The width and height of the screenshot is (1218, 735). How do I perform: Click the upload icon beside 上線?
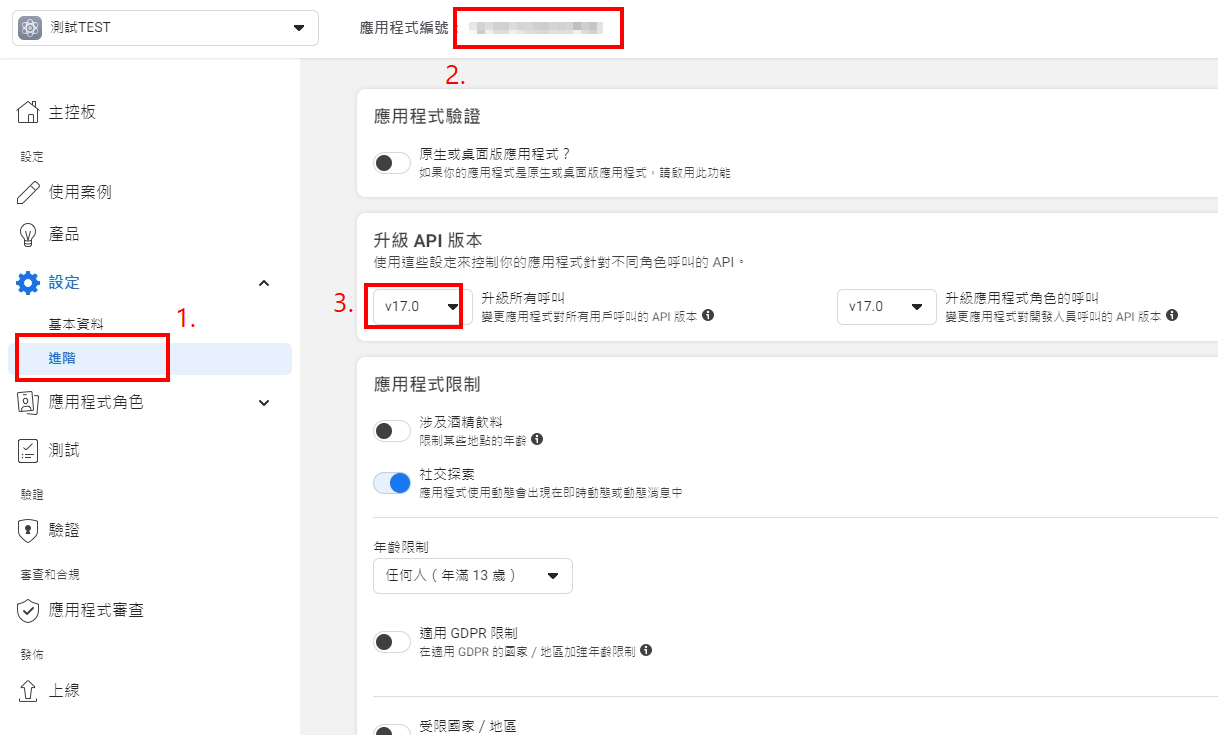(28, 691)
